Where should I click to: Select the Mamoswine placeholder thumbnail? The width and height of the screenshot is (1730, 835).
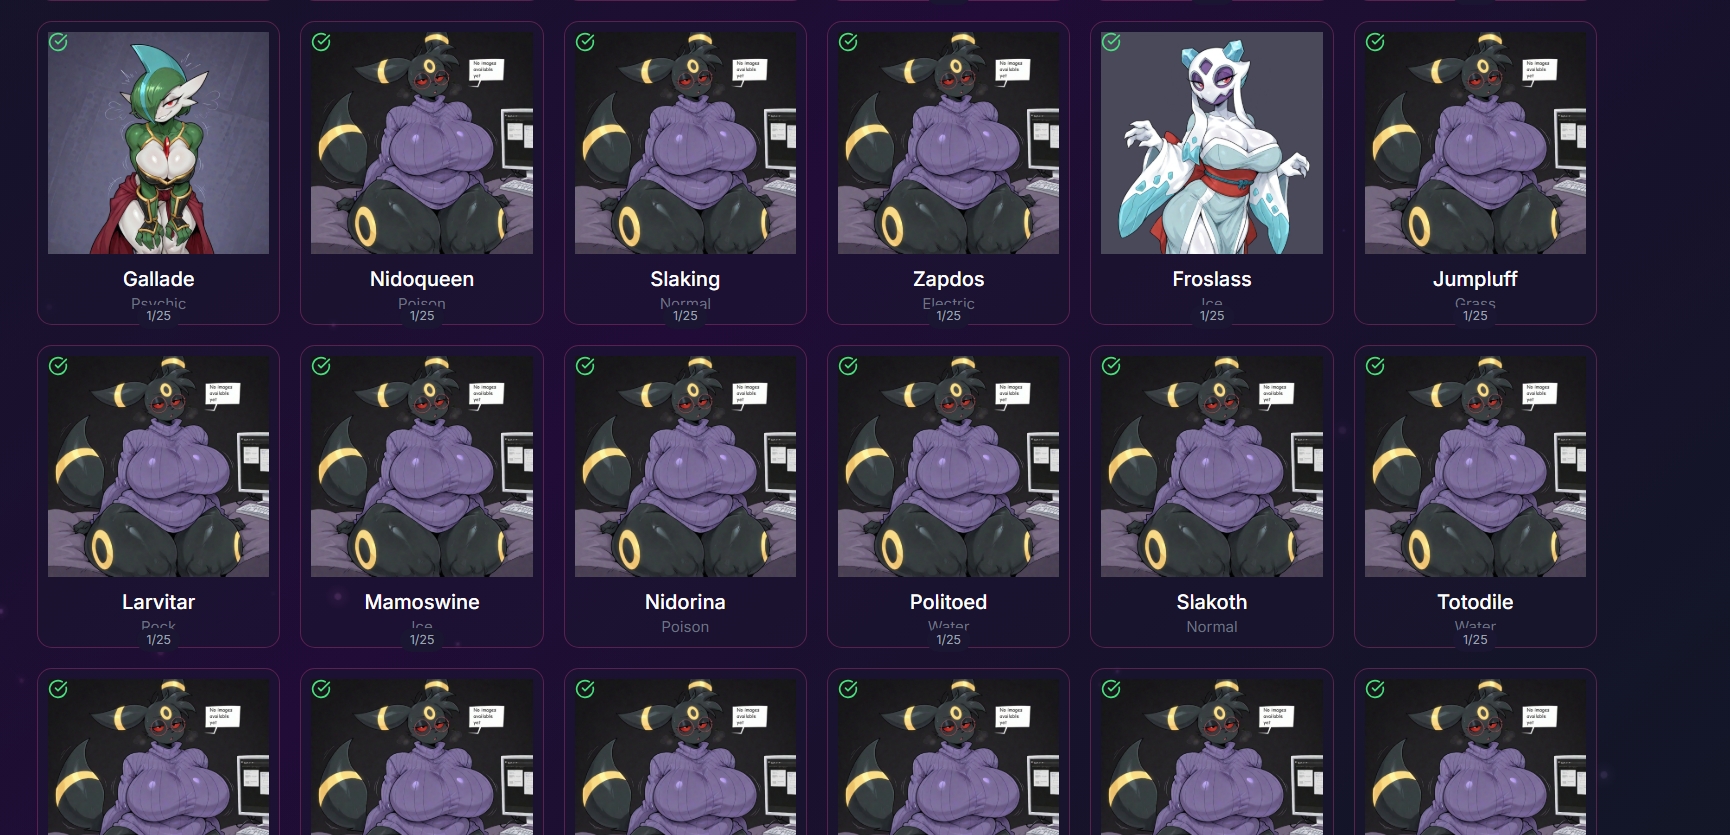pyautogui.click(x=422, y=466)
